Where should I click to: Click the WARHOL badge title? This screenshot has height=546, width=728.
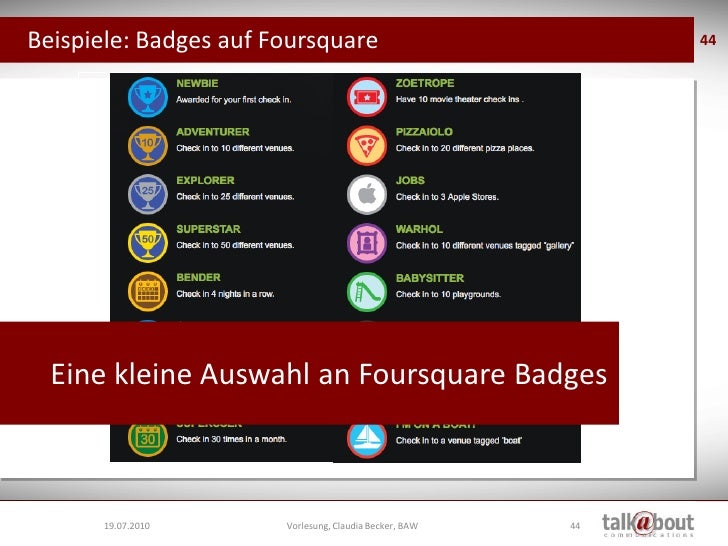[x=419, y=229]
